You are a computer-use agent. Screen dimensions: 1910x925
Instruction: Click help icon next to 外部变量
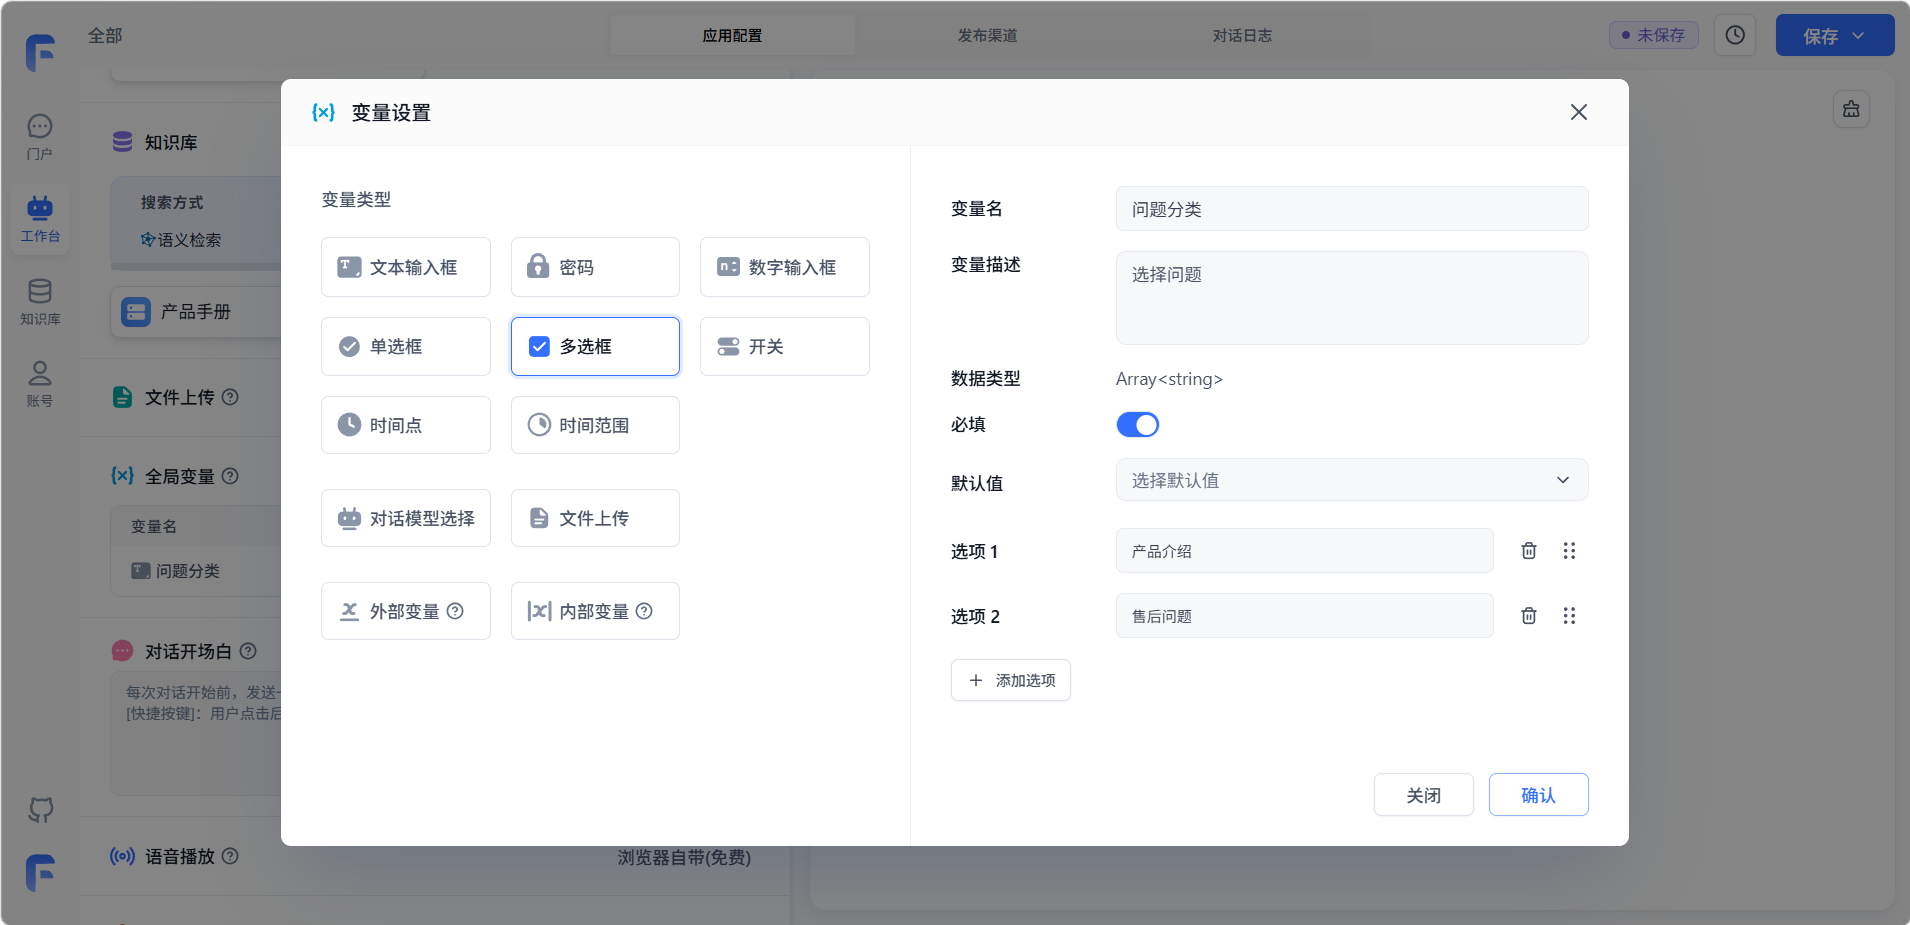click(455, 611)
